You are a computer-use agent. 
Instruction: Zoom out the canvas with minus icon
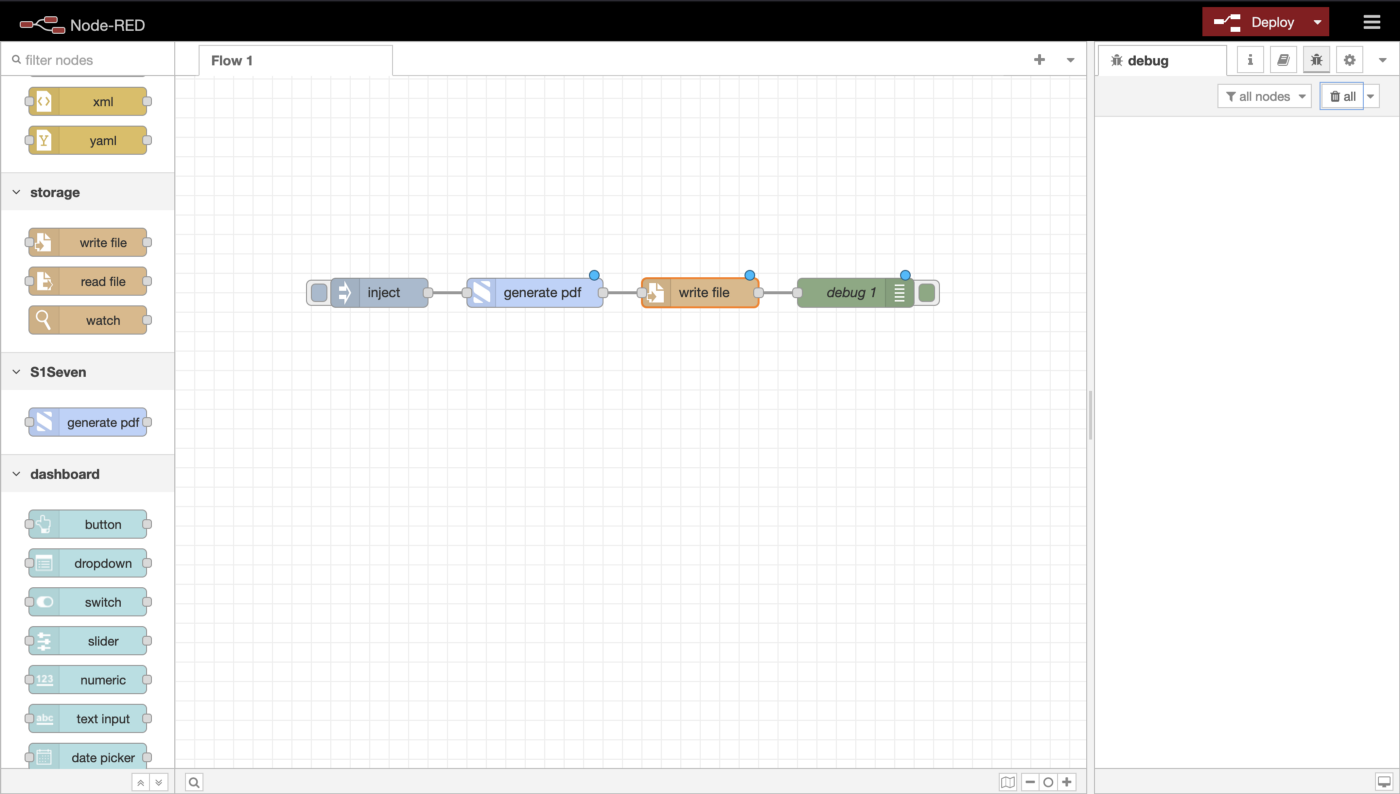click(1030, 782)
